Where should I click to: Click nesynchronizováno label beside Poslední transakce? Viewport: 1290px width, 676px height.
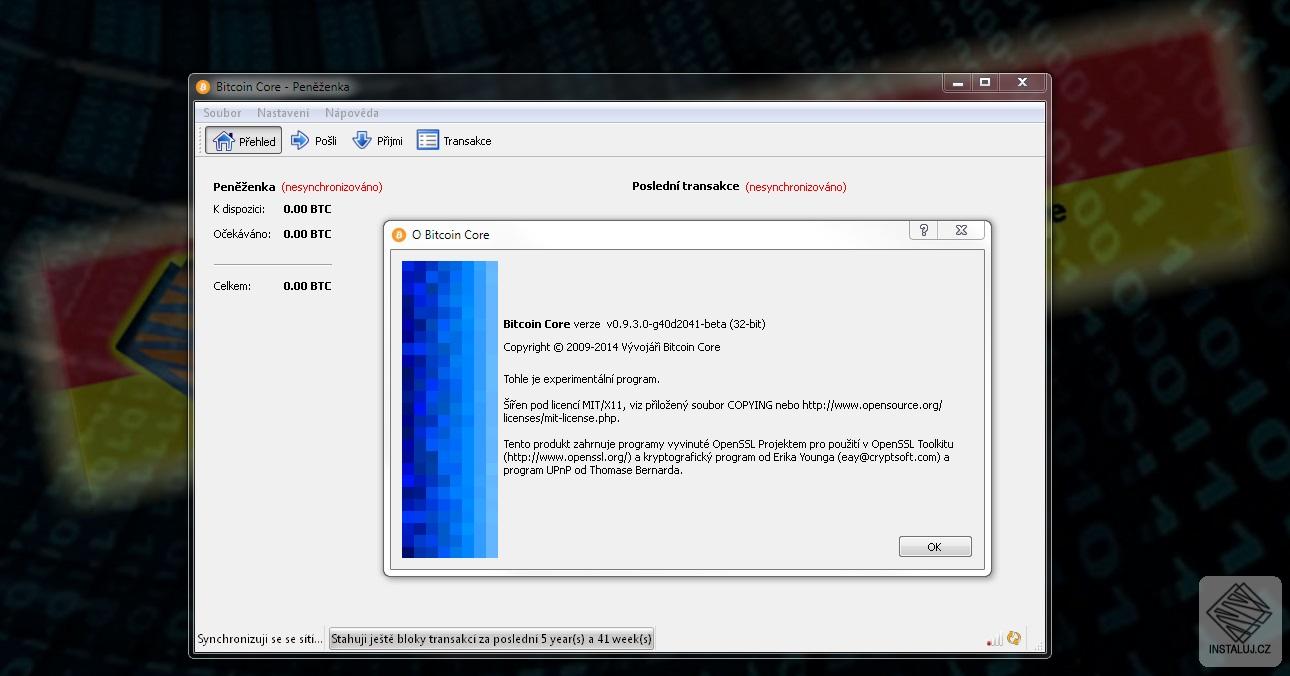(796, 187)
